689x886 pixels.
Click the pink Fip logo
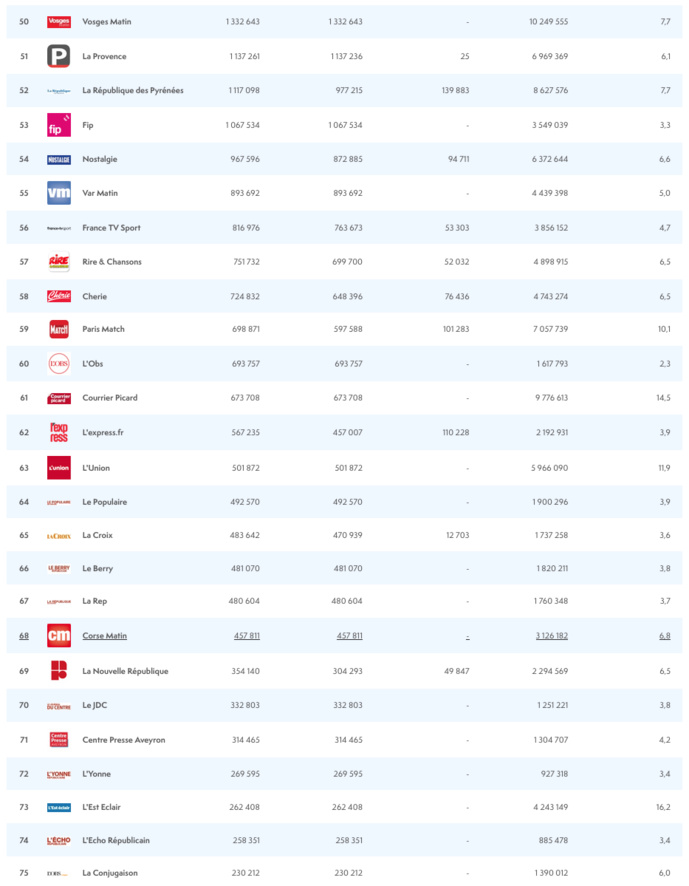pos(59,125)
